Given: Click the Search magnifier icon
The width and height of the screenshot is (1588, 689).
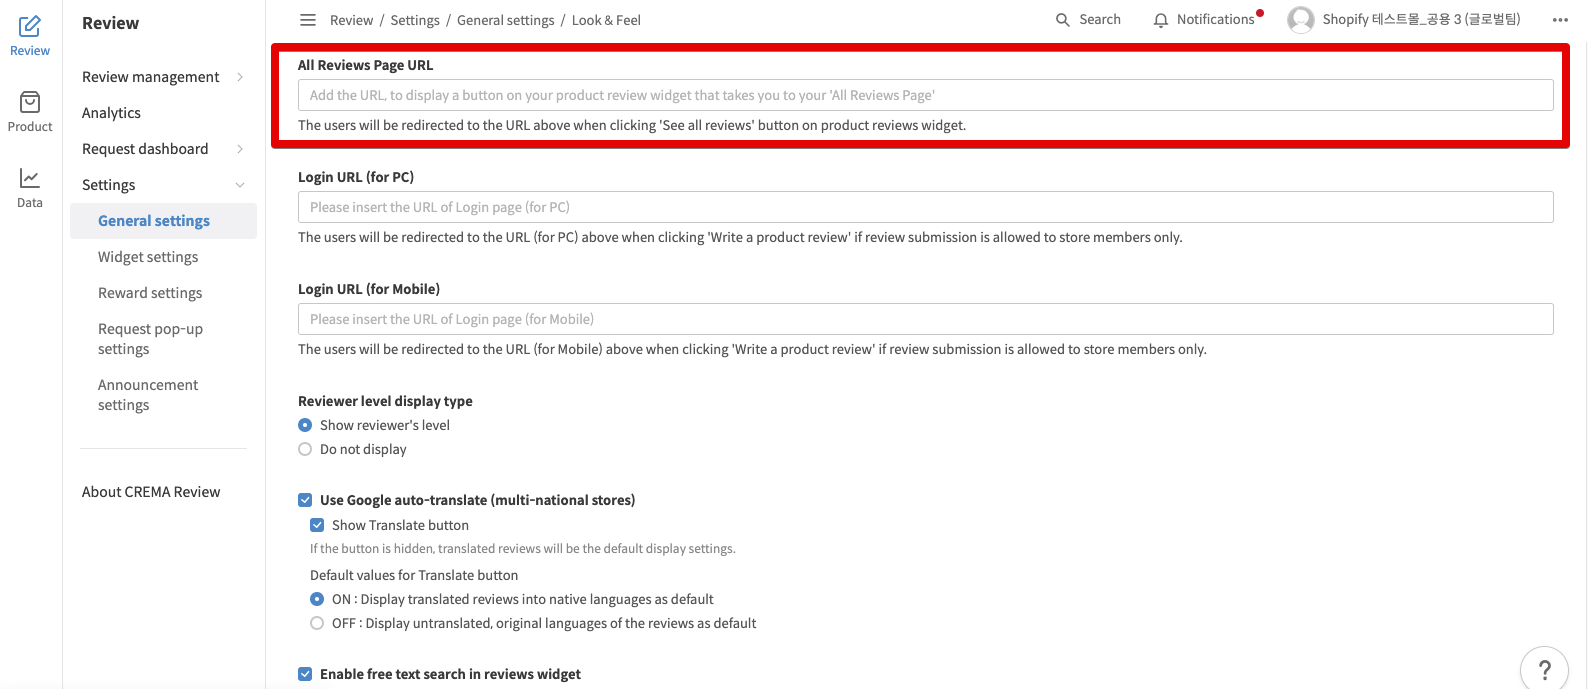Looking at the screenshot, I should click(1063, 20).
